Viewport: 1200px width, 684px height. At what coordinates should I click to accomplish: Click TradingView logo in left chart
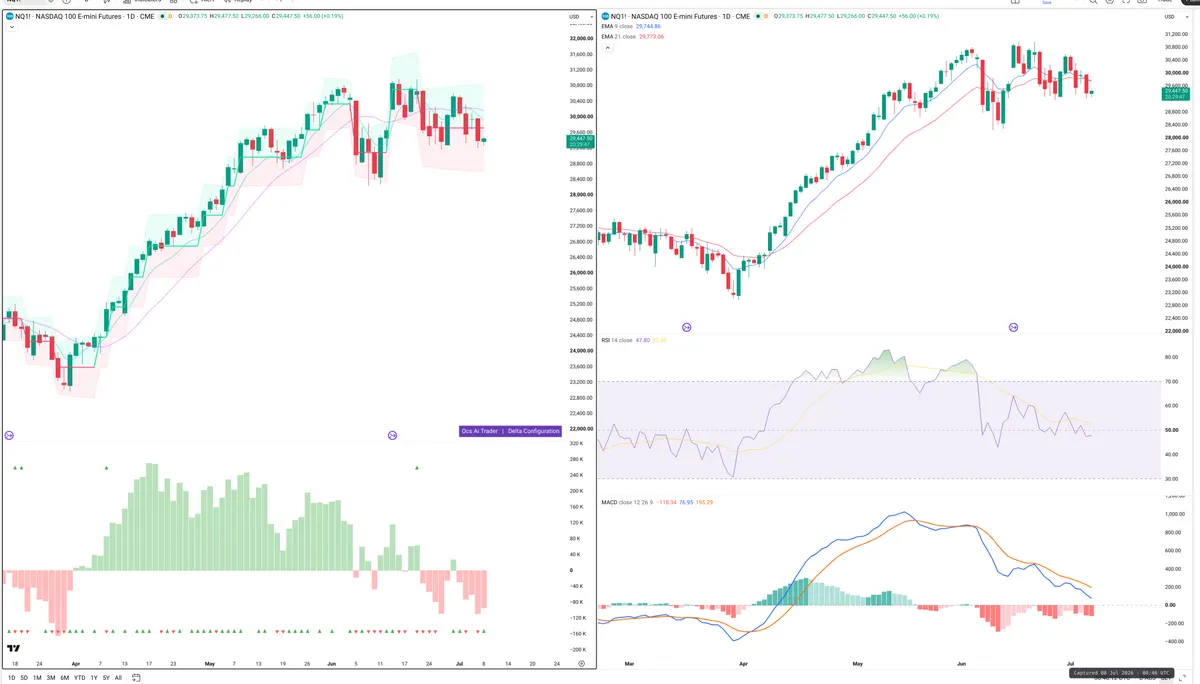coord(14,649)
